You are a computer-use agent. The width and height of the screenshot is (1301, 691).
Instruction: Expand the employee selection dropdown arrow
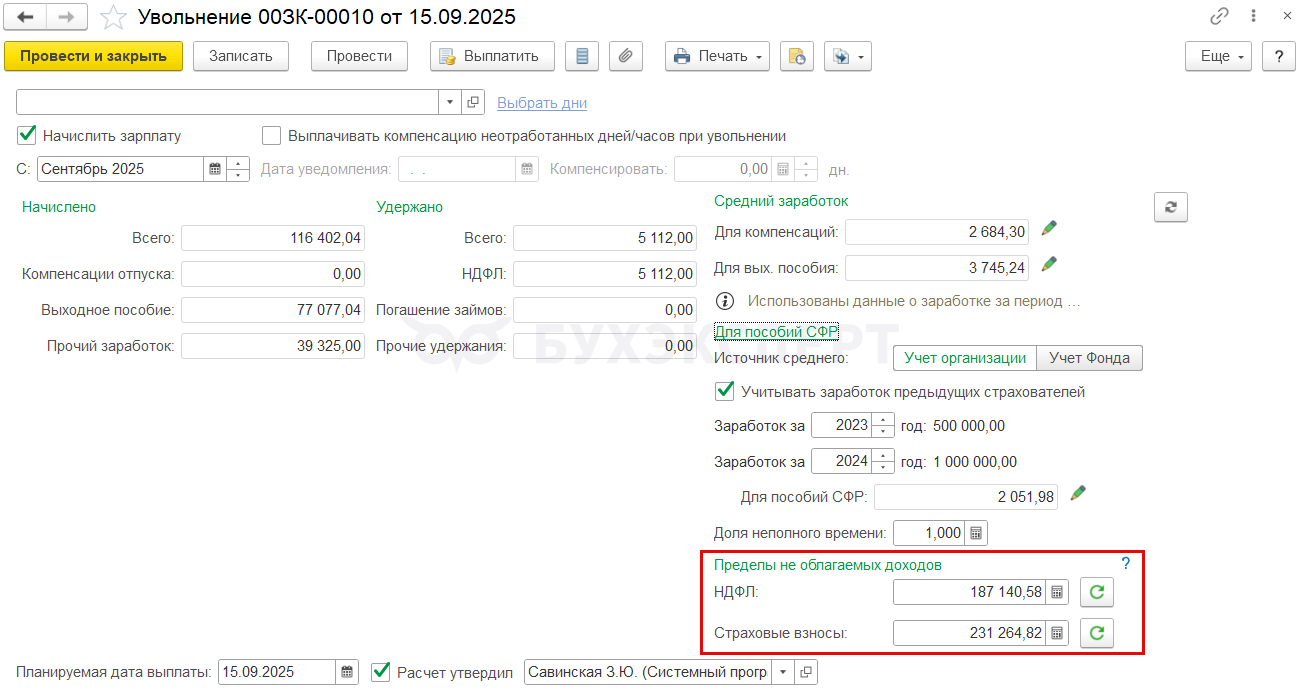pyautogui.click(x=450, y=102)
